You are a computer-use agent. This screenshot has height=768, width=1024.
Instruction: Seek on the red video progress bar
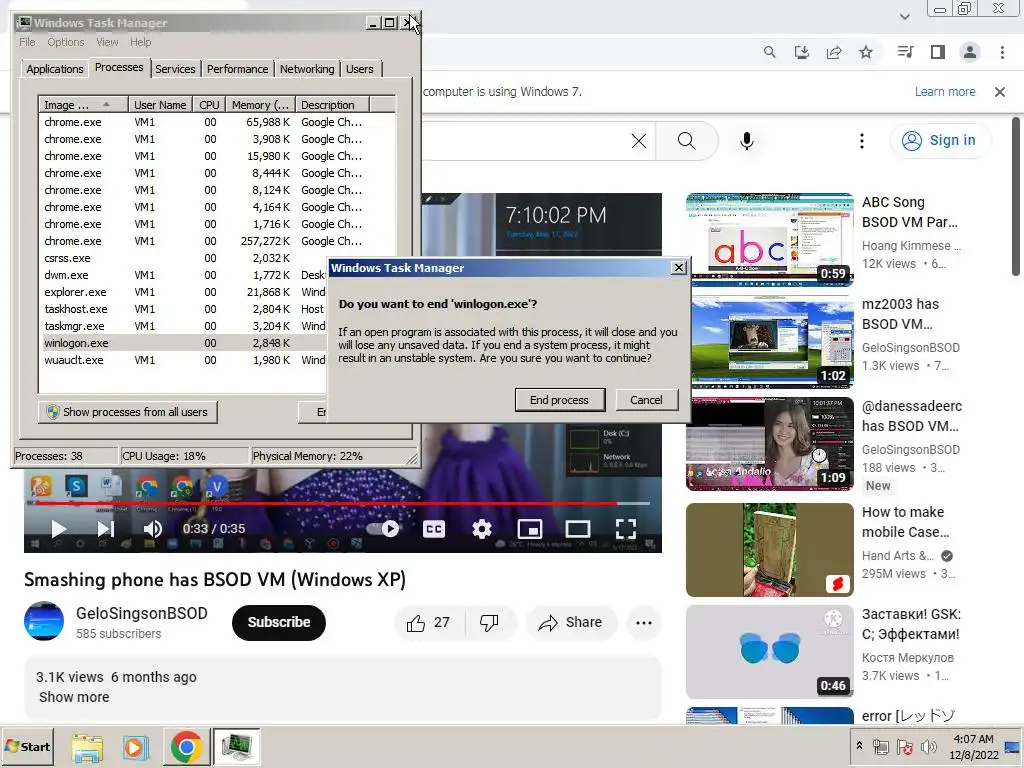(x=343, y=504)
